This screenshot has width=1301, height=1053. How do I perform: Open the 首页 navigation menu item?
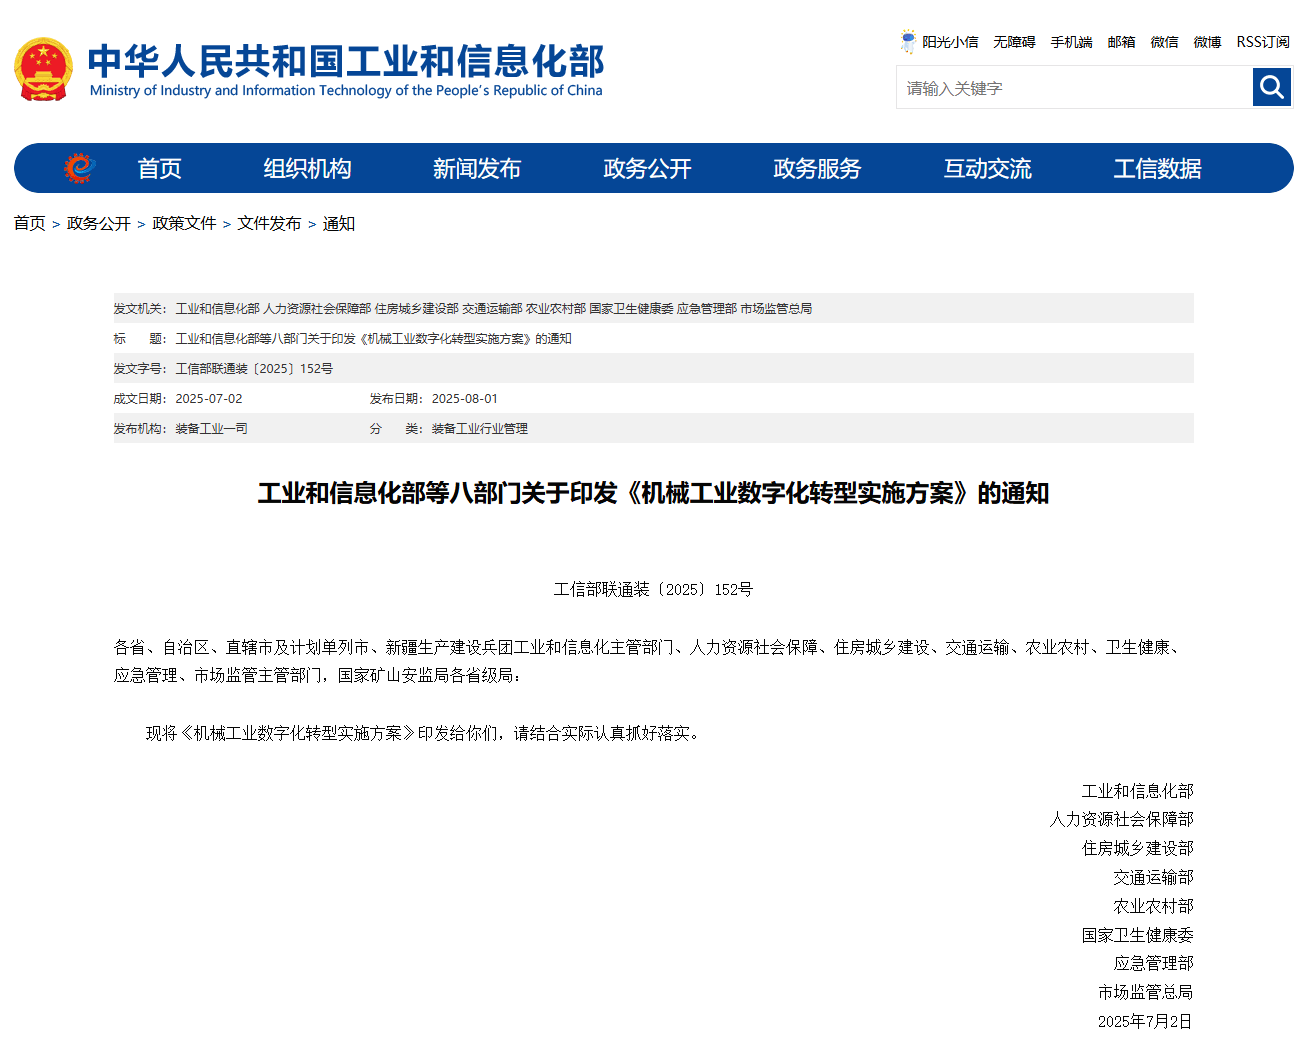[159, 169]
